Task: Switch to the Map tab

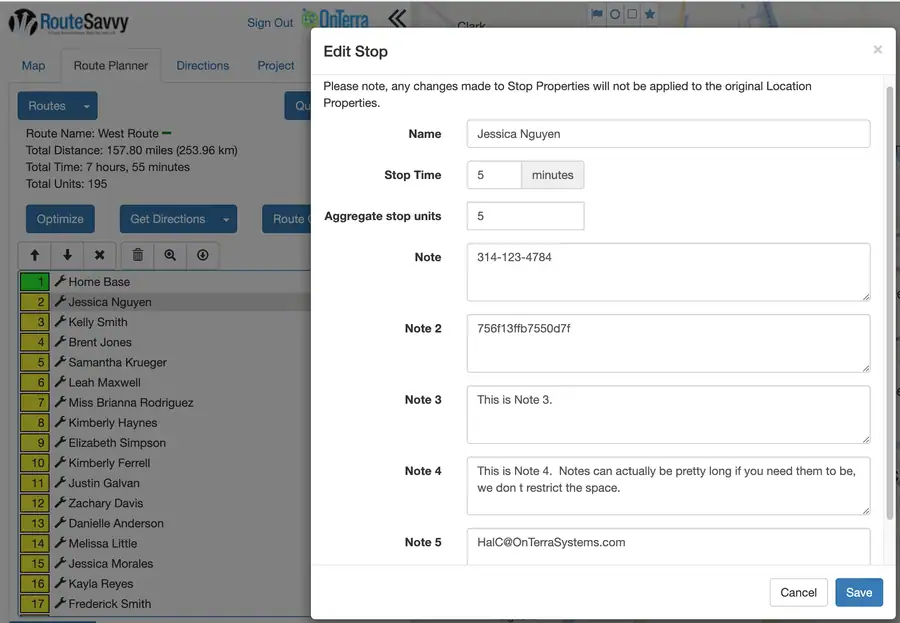Action: [x=33, y=65]
